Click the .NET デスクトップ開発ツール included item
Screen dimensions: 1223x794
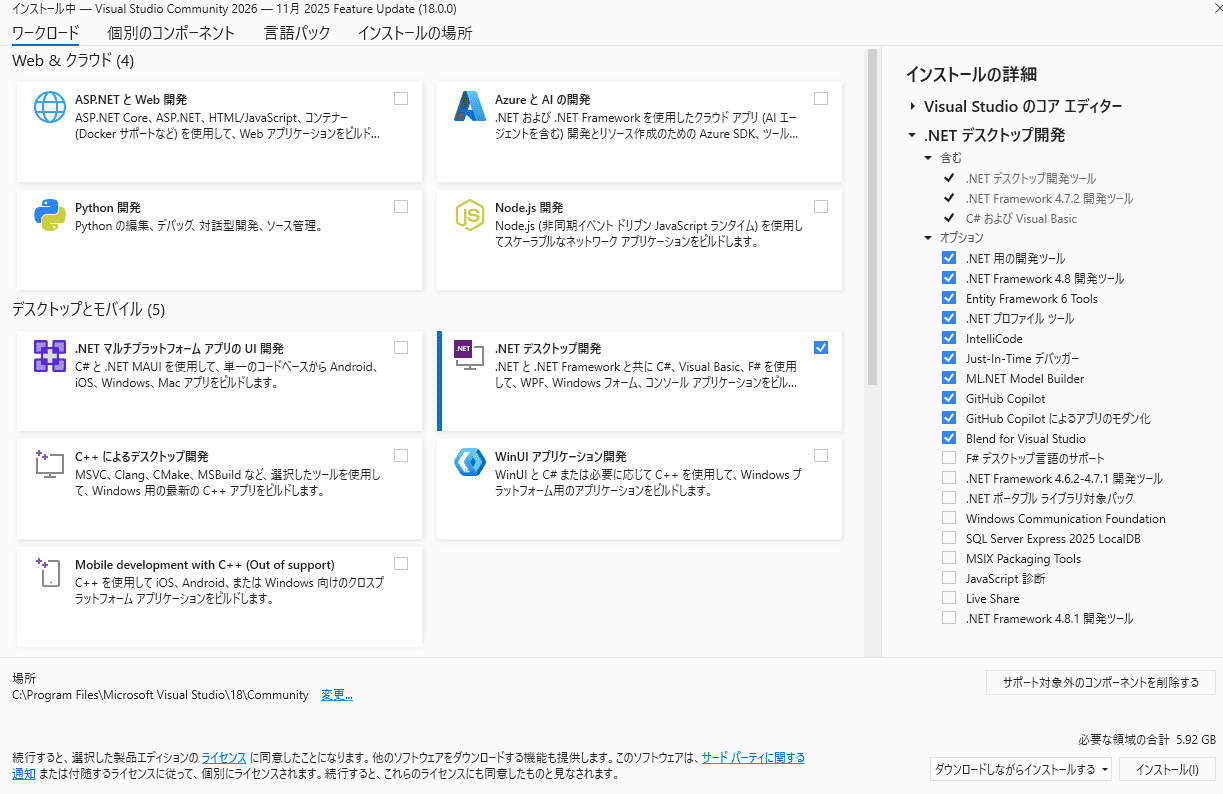(1030, 178)
